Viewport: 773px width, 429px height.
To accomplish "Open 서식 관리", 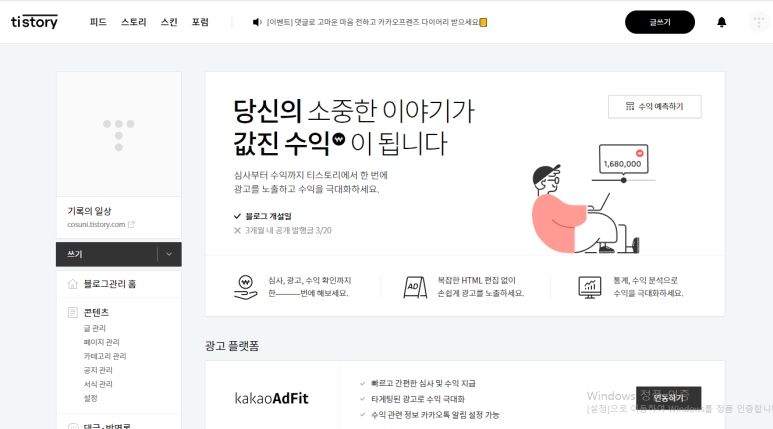I will pyautogui.click(x=98, y=384).
